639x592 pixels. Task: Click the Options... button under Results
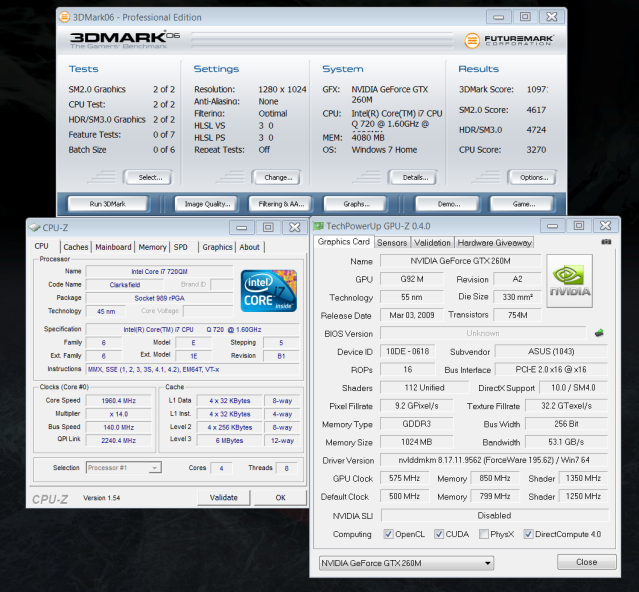point(532,177)
